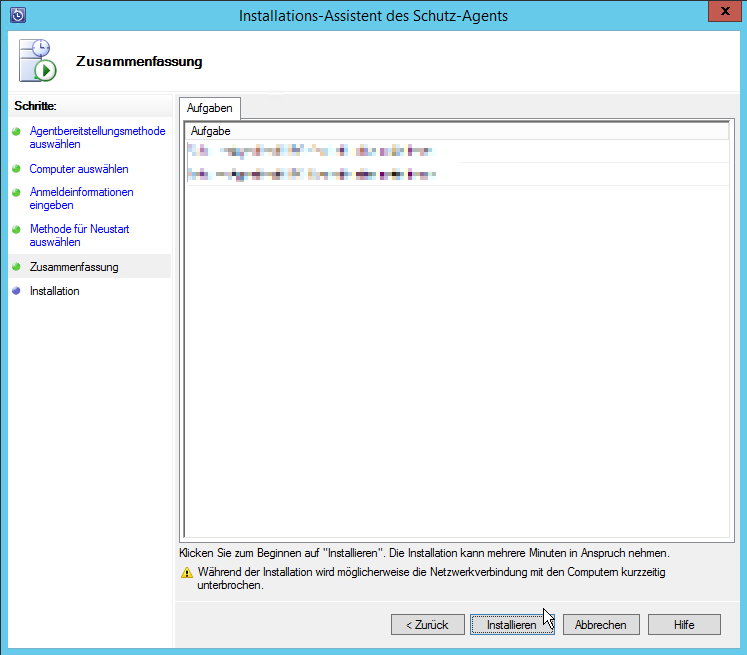
Task: Click green bullet next to Agentbereitstellungsmethode auswählen
Action: coord(16,132)
